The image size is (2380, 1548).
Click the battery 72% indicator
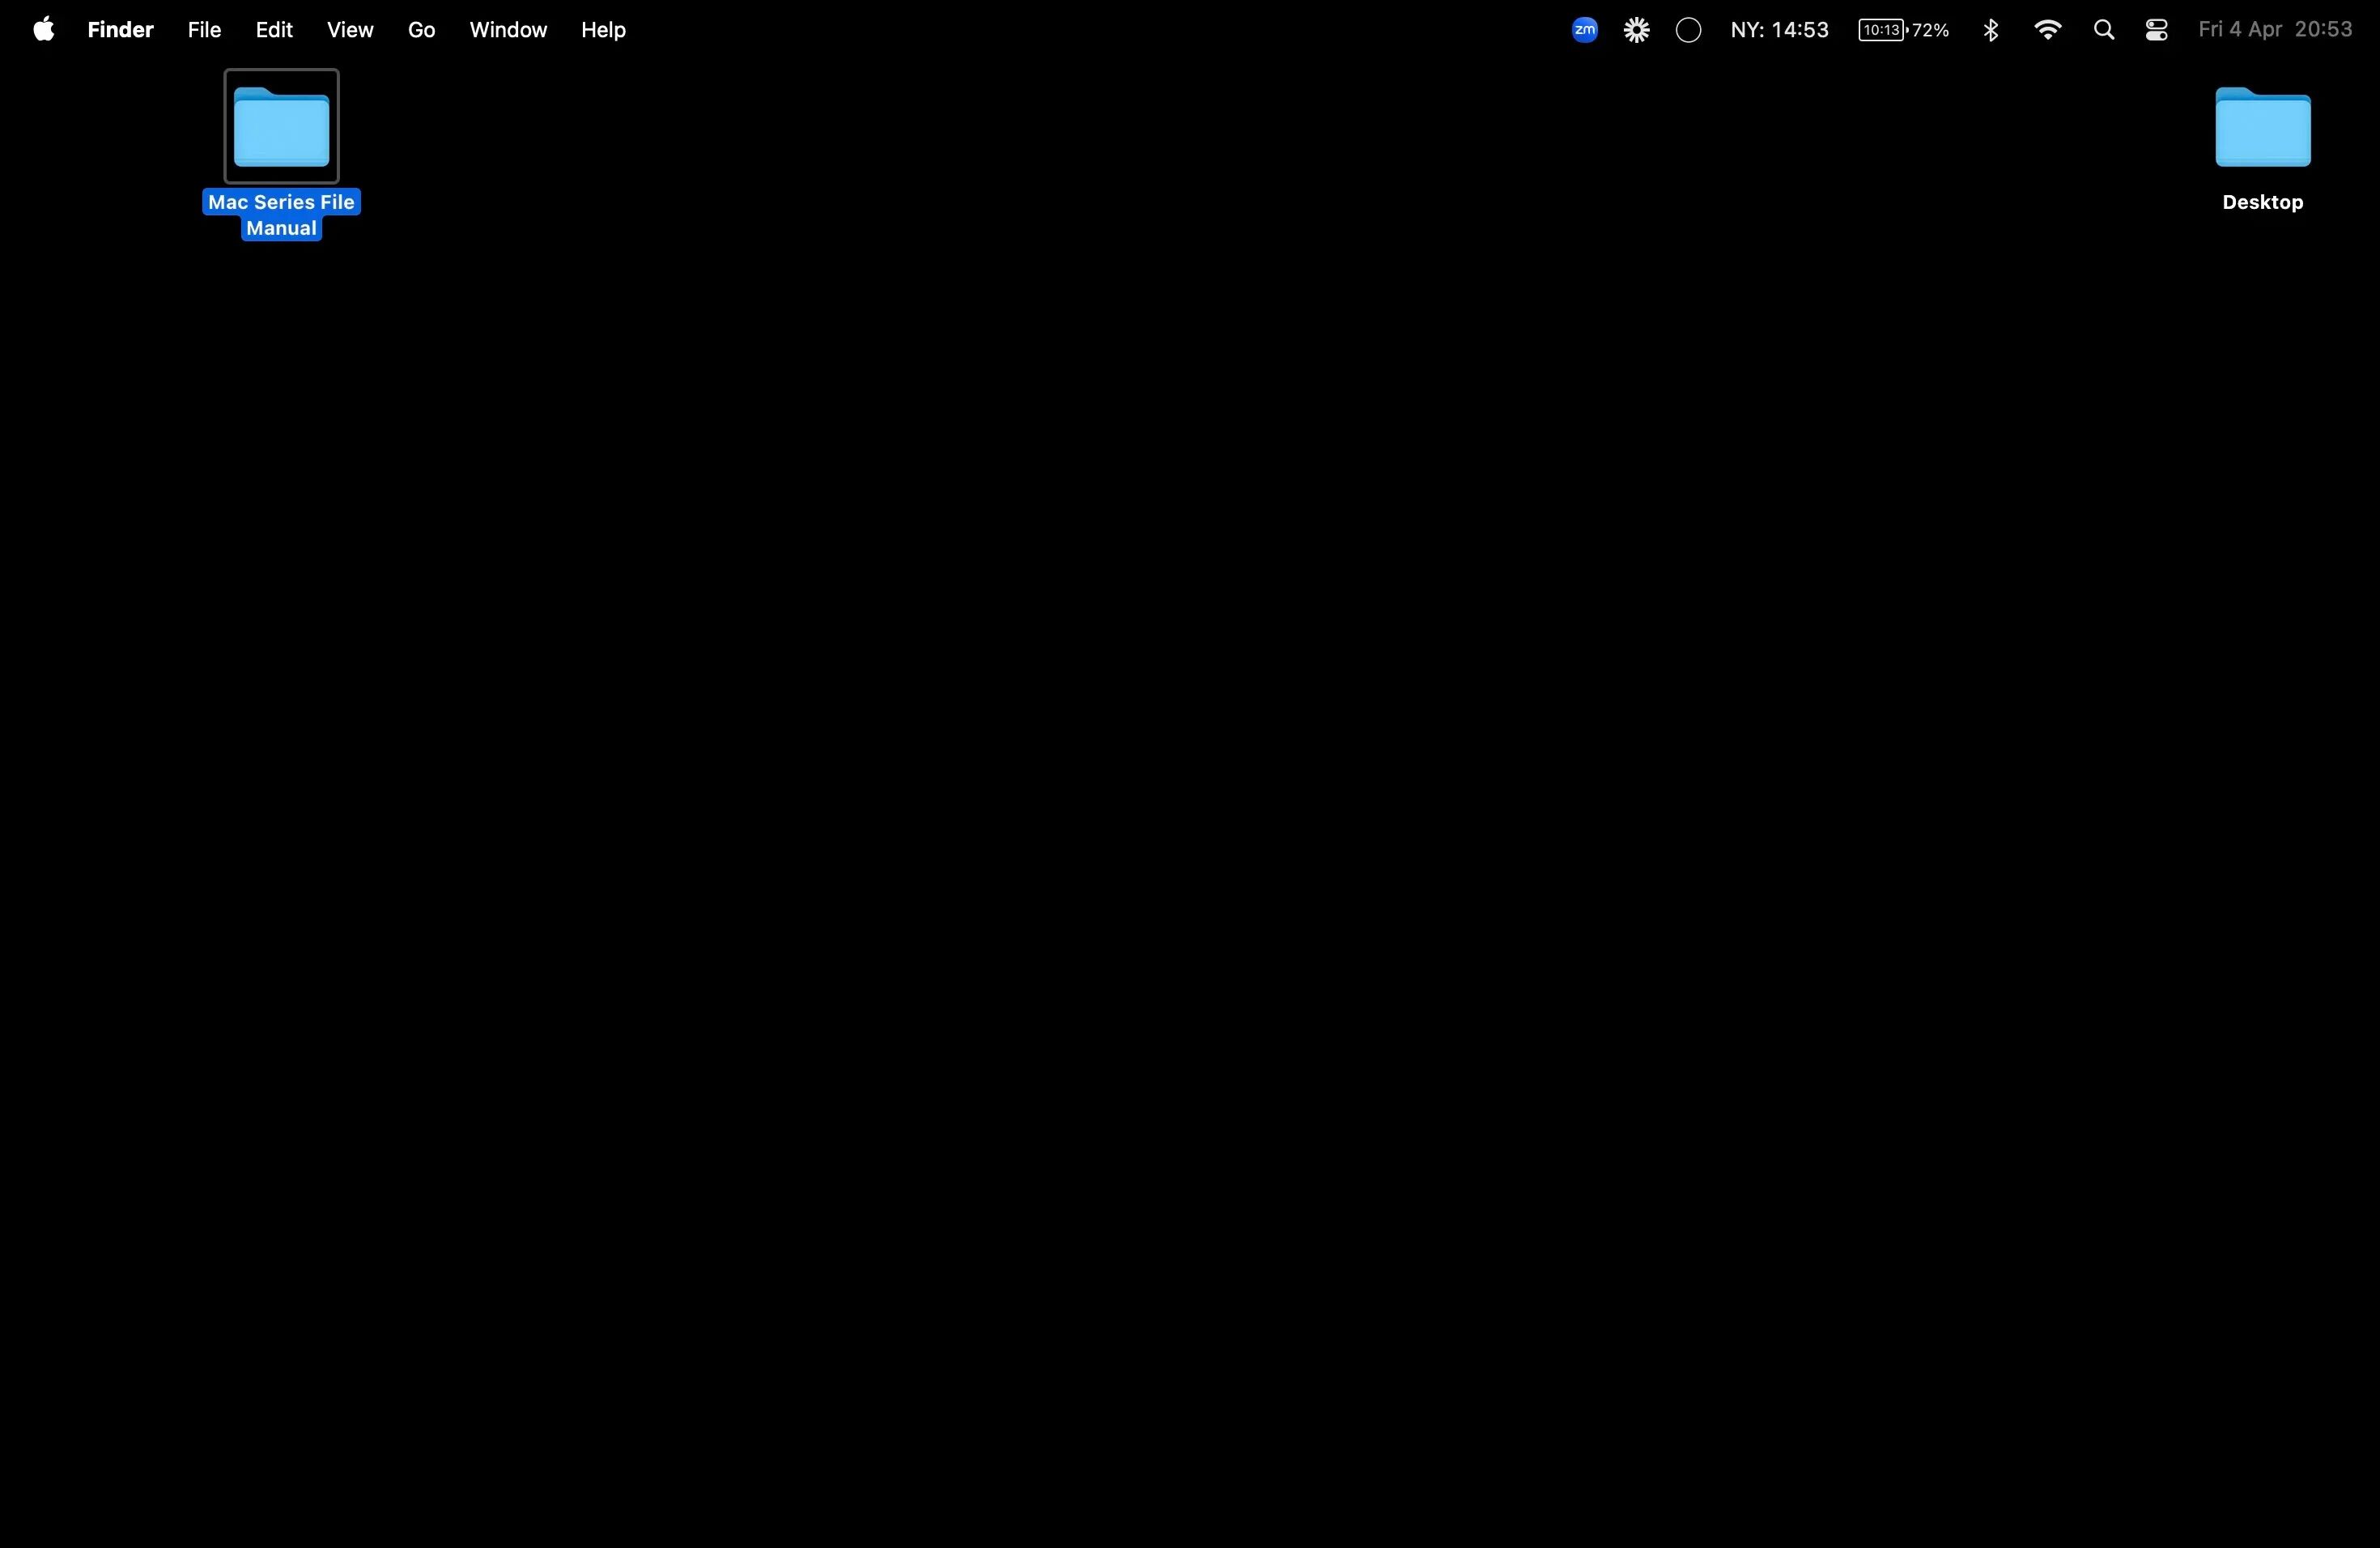click(x=1903, y=30)
